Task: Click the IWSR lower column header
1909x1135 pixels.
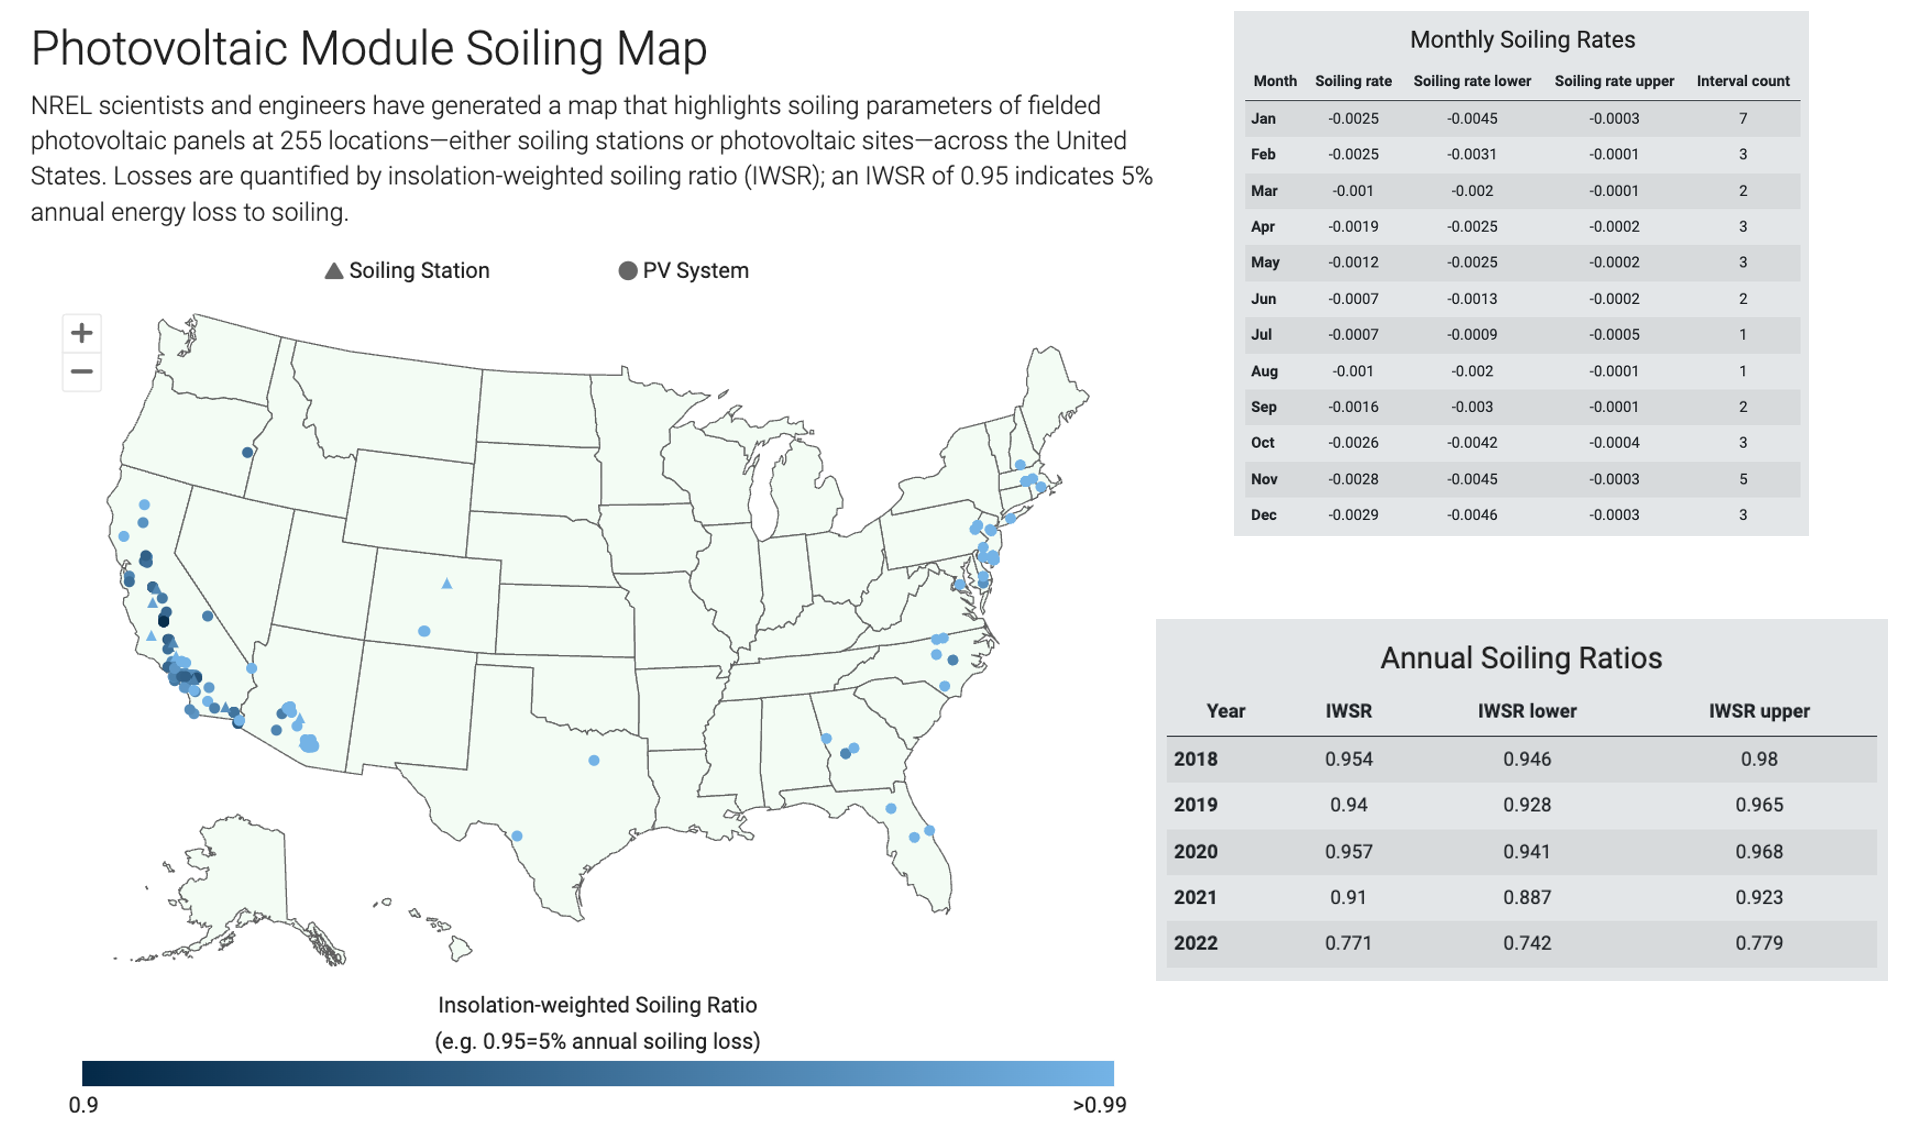Action: pos(1526,711)
